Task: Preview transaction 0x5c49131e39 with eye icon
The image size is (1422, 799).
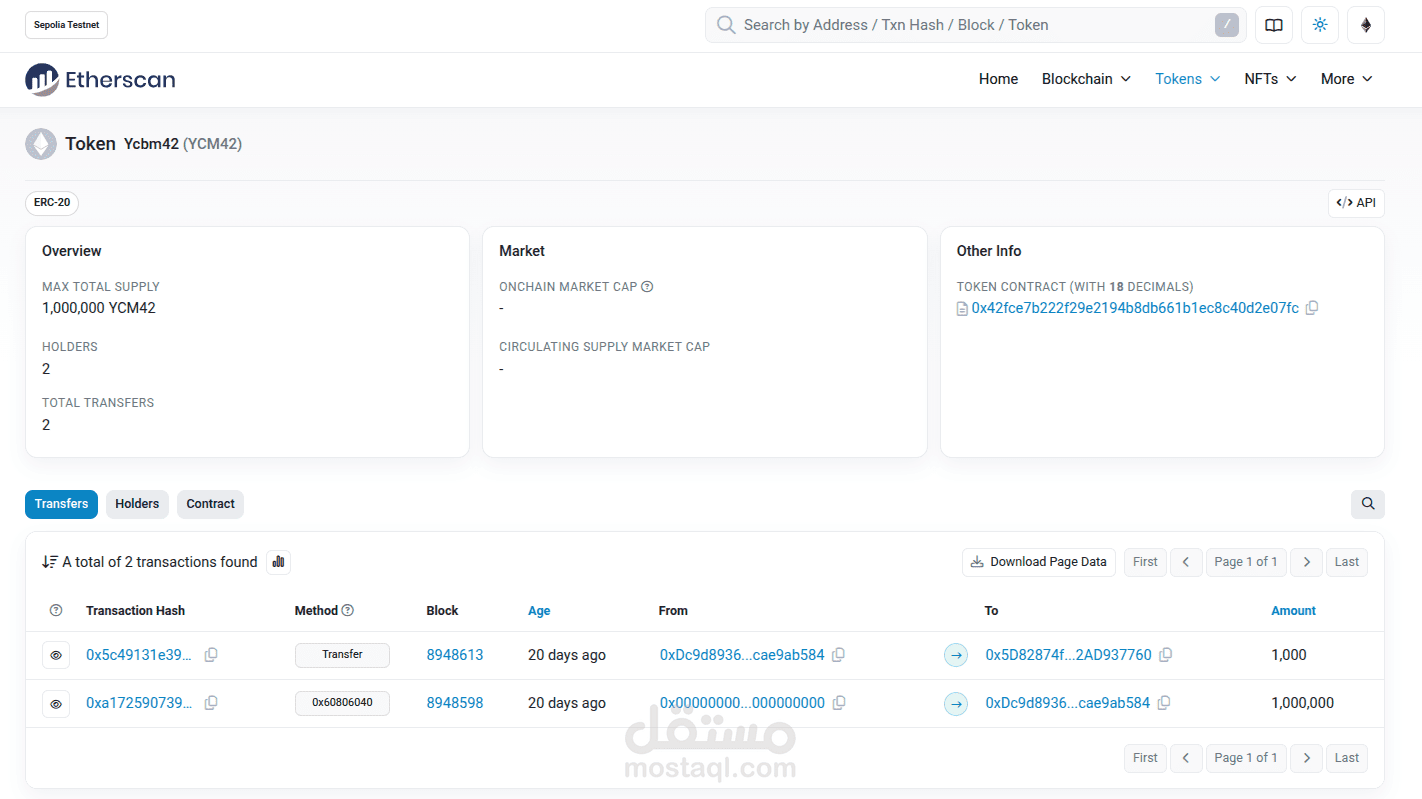Action: (x=56, y=655)
